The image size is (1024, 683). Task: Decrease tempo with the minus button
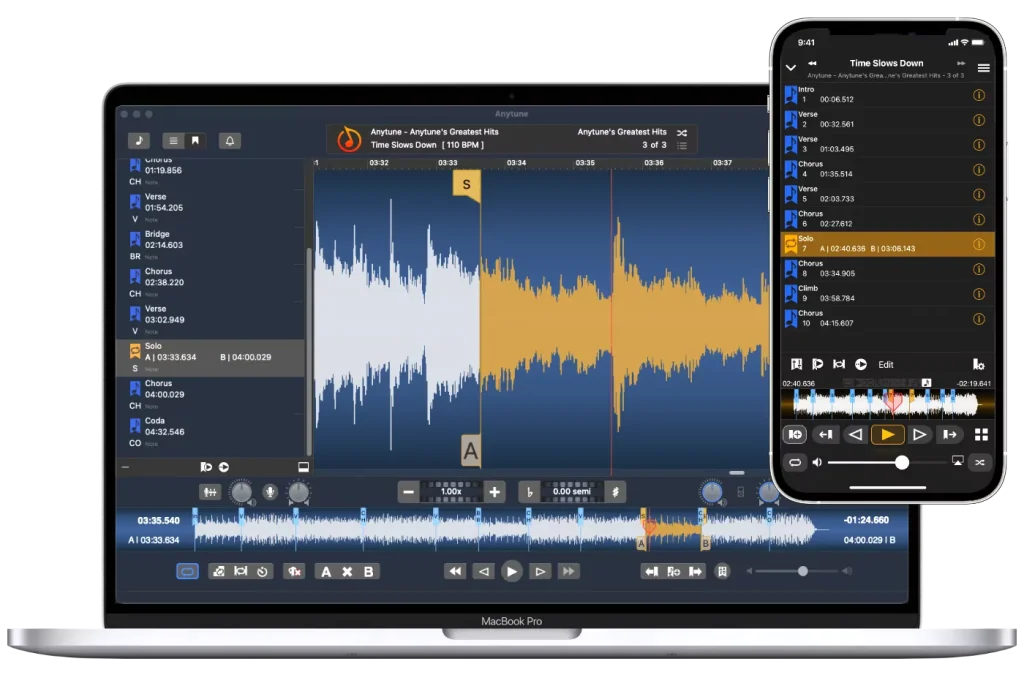[409, 492]
